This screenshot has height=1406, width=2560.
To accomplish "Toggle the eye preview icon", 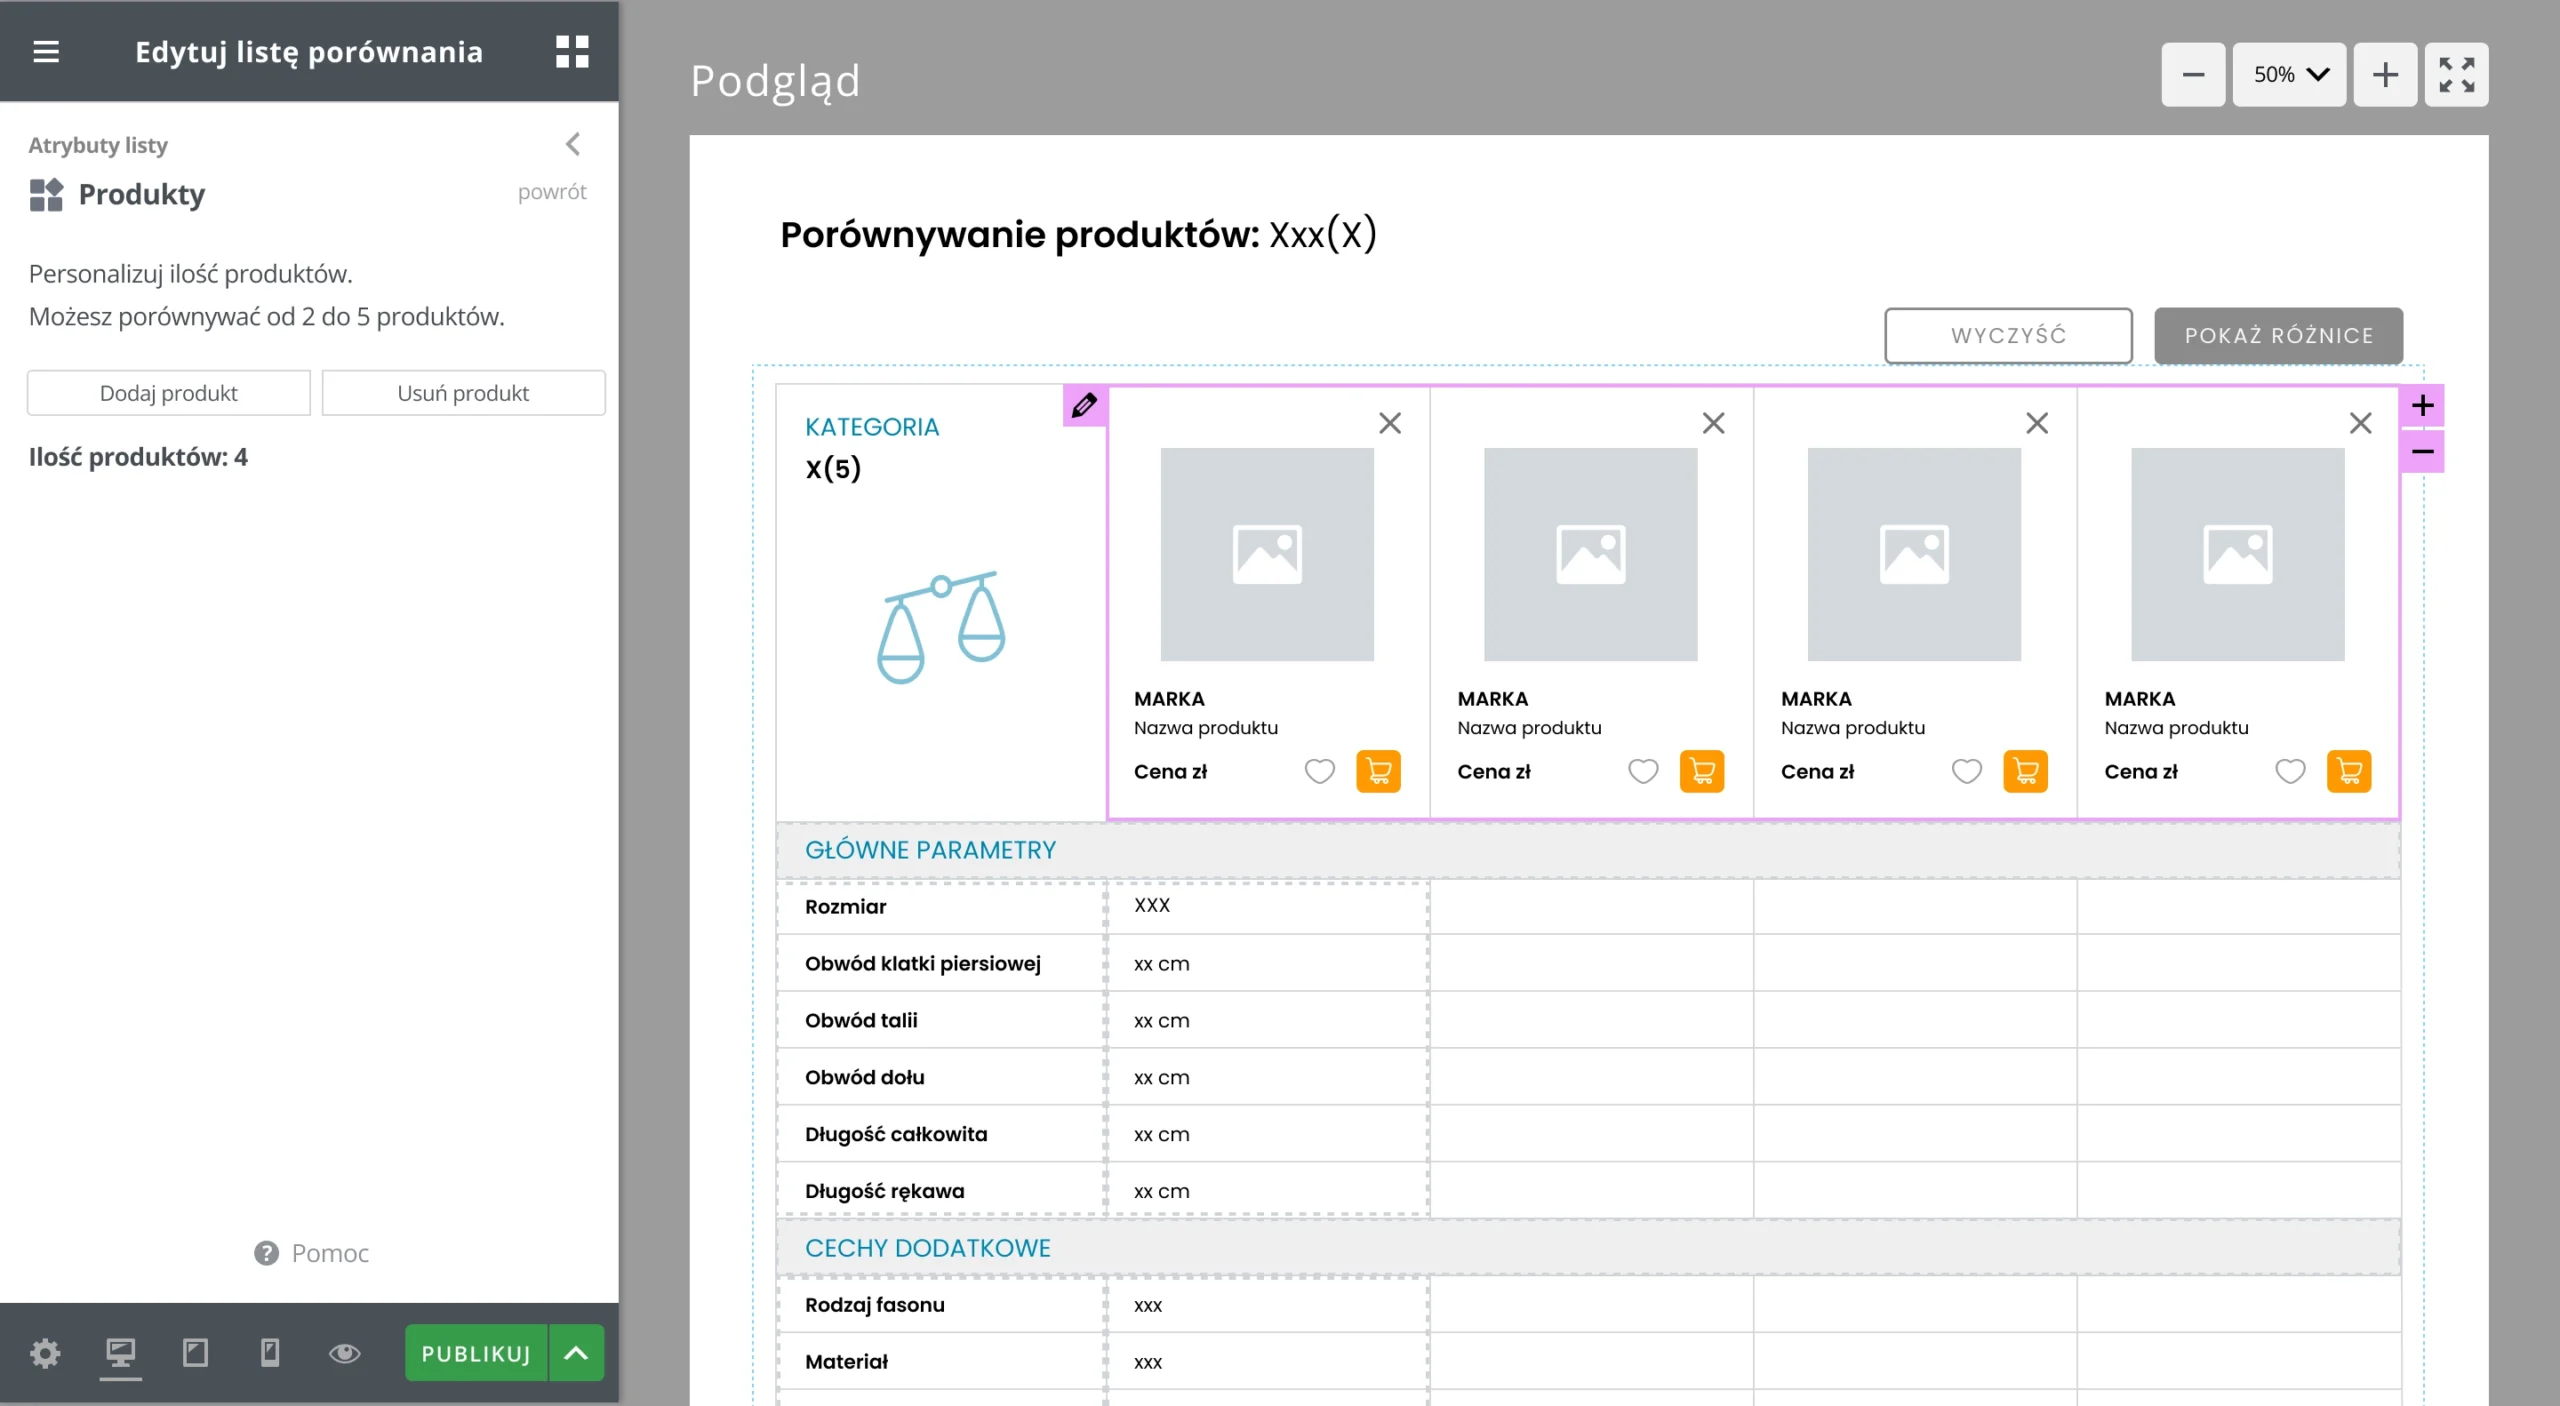I will 345,1353.
